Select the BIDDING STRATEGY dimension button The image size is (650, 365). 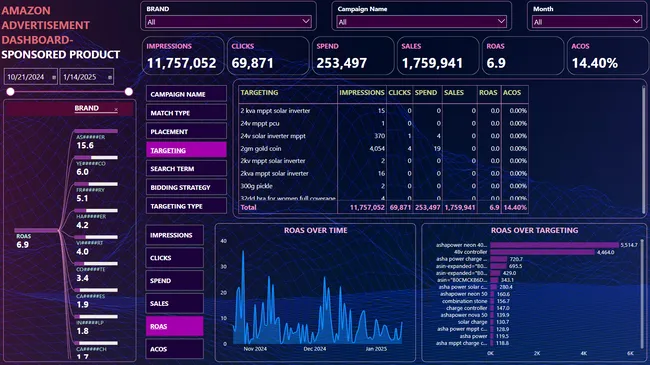[187, 187]
